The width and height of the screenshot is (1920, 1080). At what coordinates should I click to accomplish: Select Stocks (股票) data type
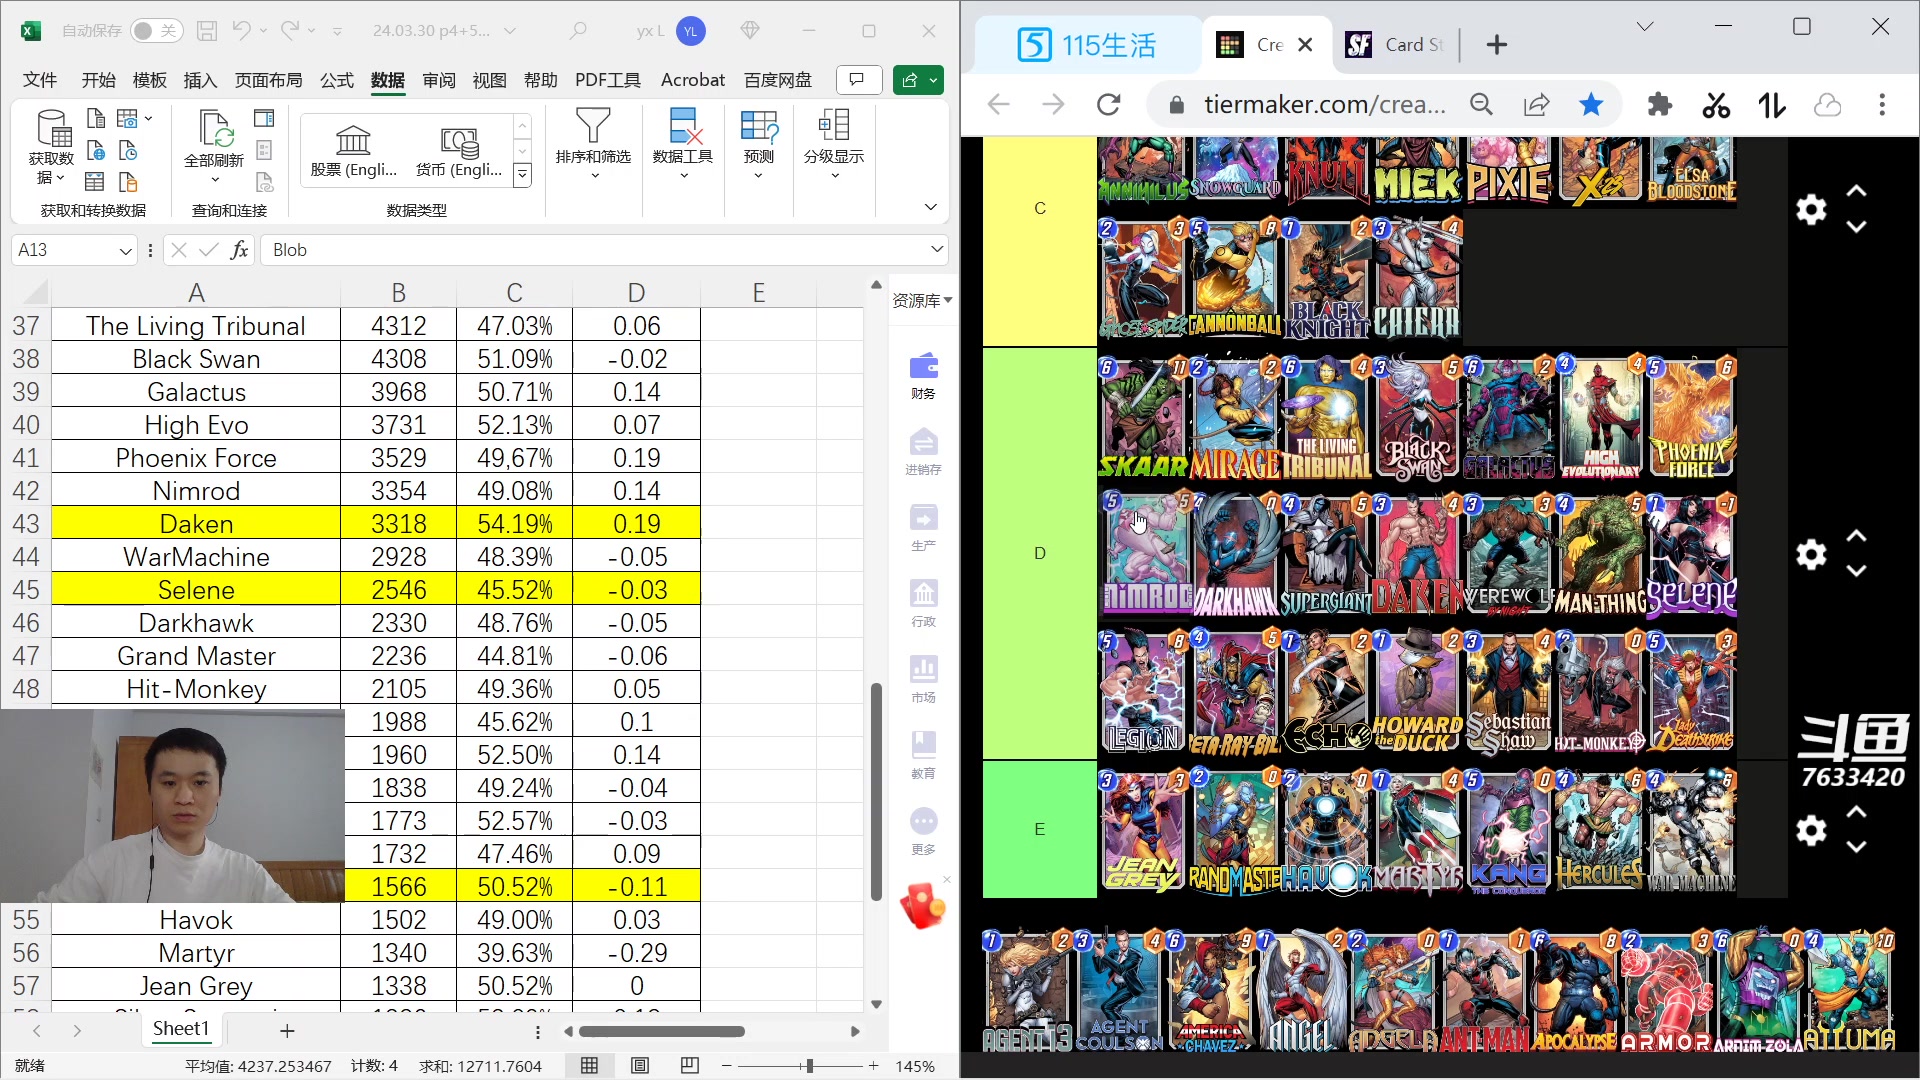coord(354,151)
